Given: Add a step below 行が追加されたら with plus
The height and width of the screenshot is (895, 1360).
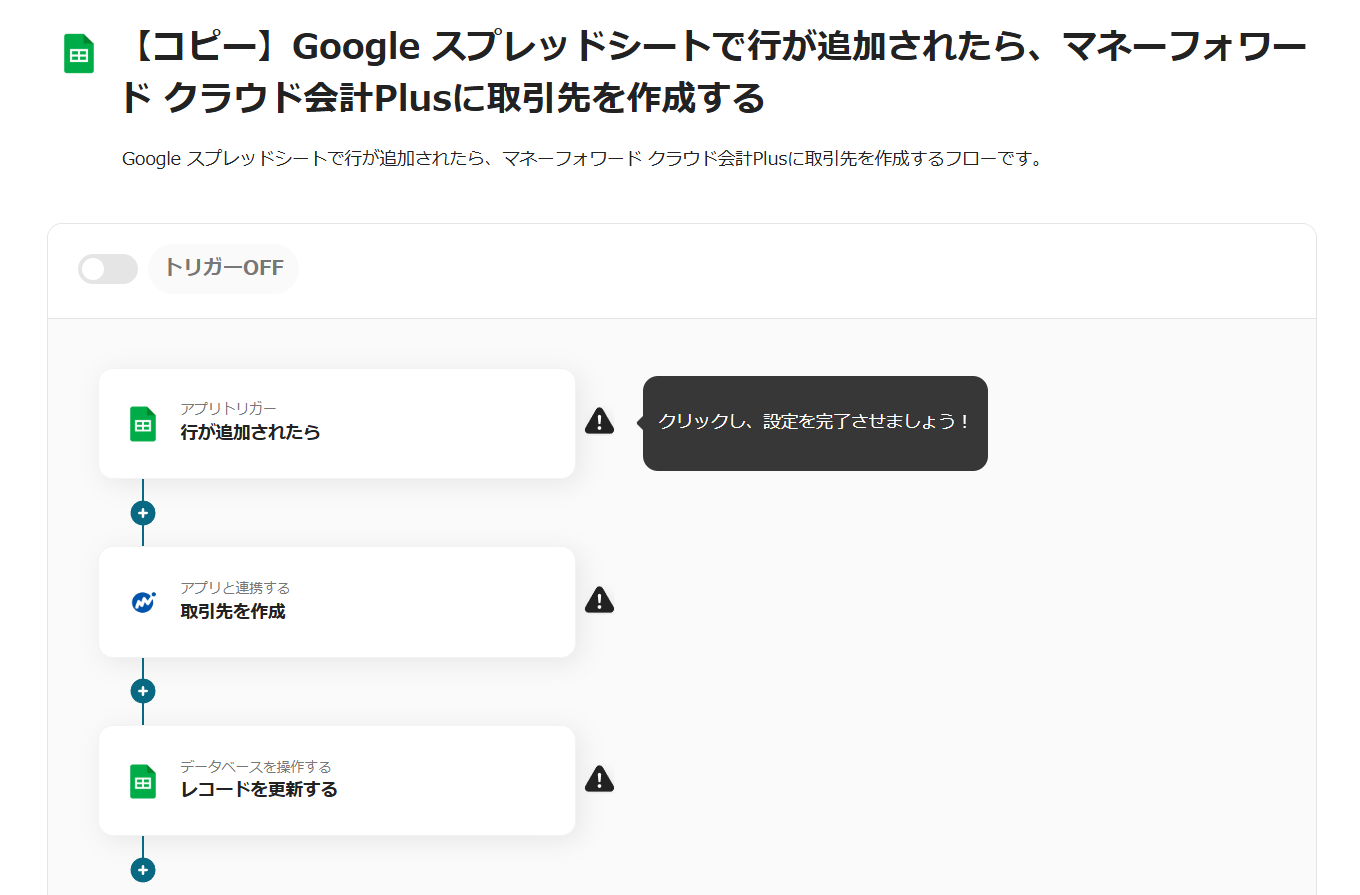Looking at the screenshot, I should (x=143, y=513).
